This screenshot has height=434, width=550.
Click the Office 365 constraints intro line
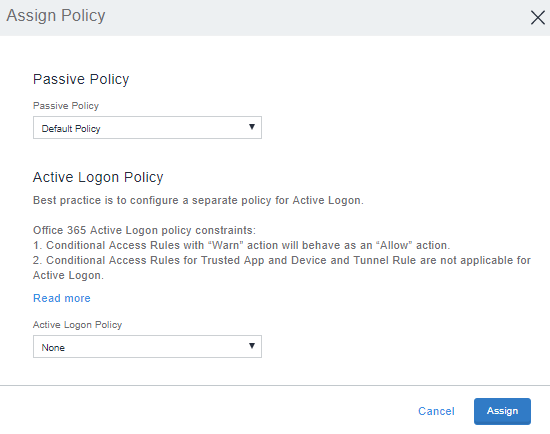coord(145,231)
